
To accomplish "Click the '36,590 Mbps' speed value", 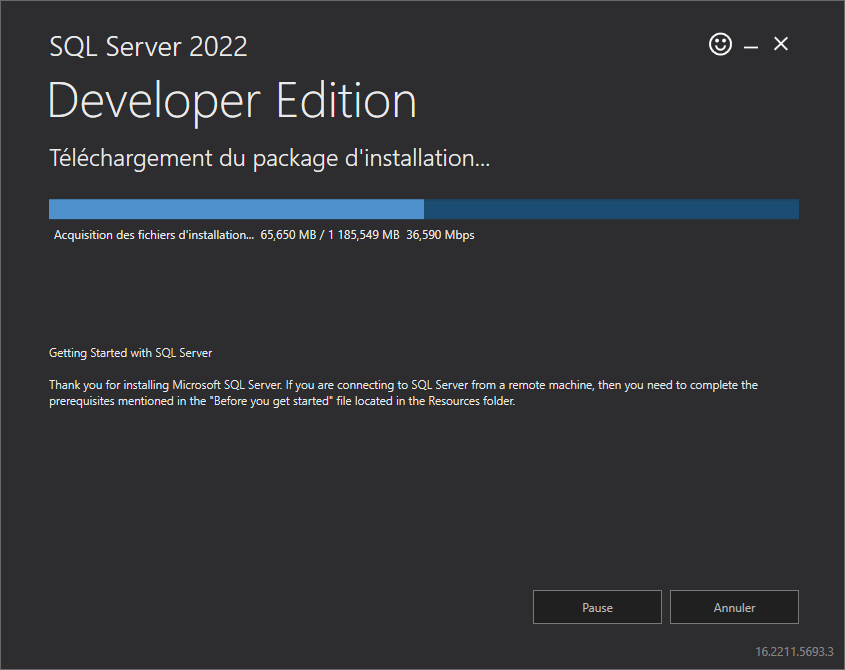I will pyautogui.click(x=440, y=235).
